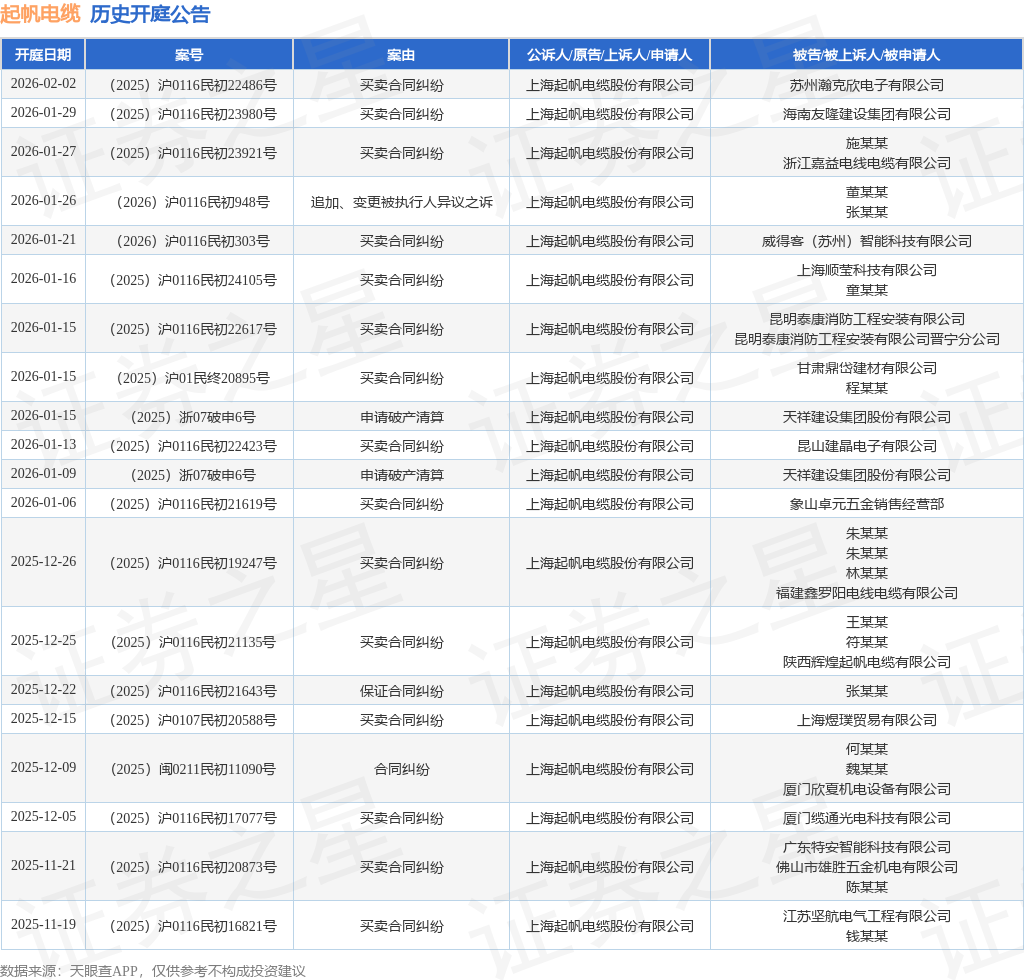Viewport: 1024px width, 980px height.
Task: Click defendant 昆山建晶电子有限公司
Action: (x=867, y=446)
